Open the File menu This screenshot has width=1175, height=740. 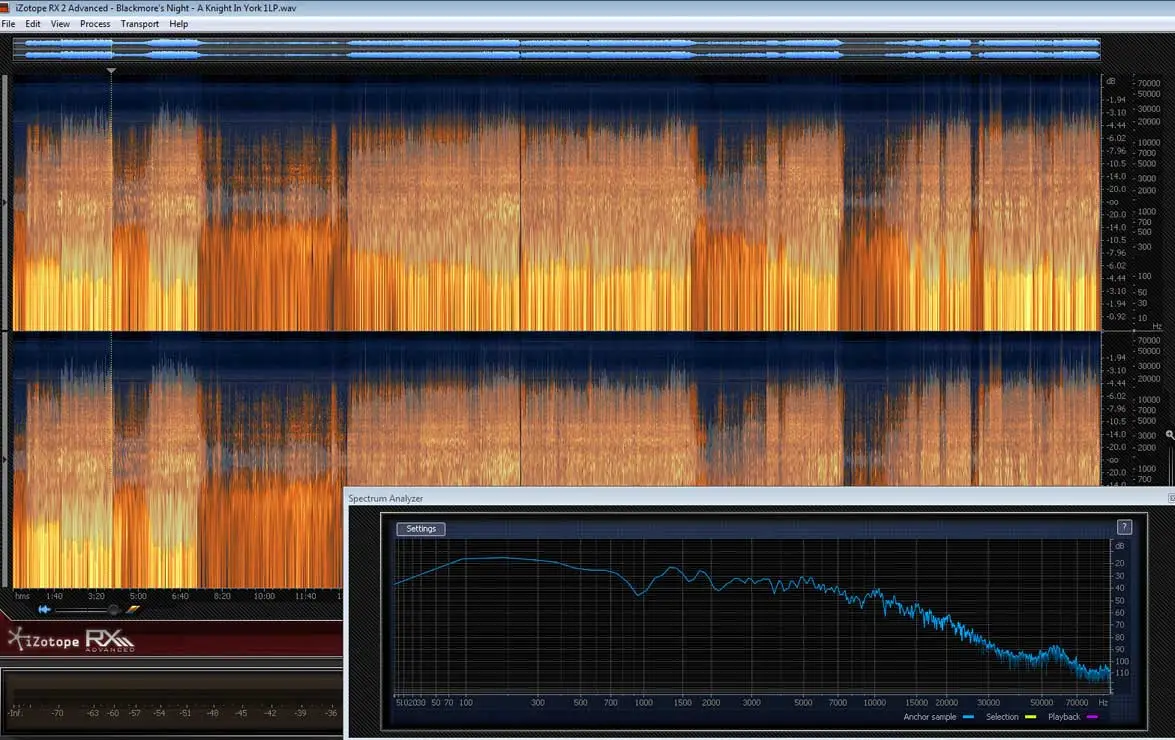click(x=8, y=24)
